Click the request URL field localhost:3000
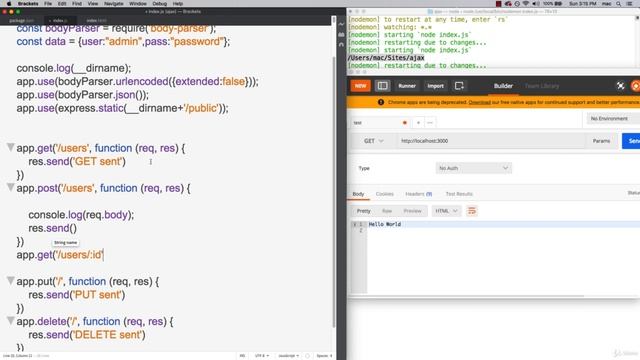The image size is (640, 360). tap(490, 141)
